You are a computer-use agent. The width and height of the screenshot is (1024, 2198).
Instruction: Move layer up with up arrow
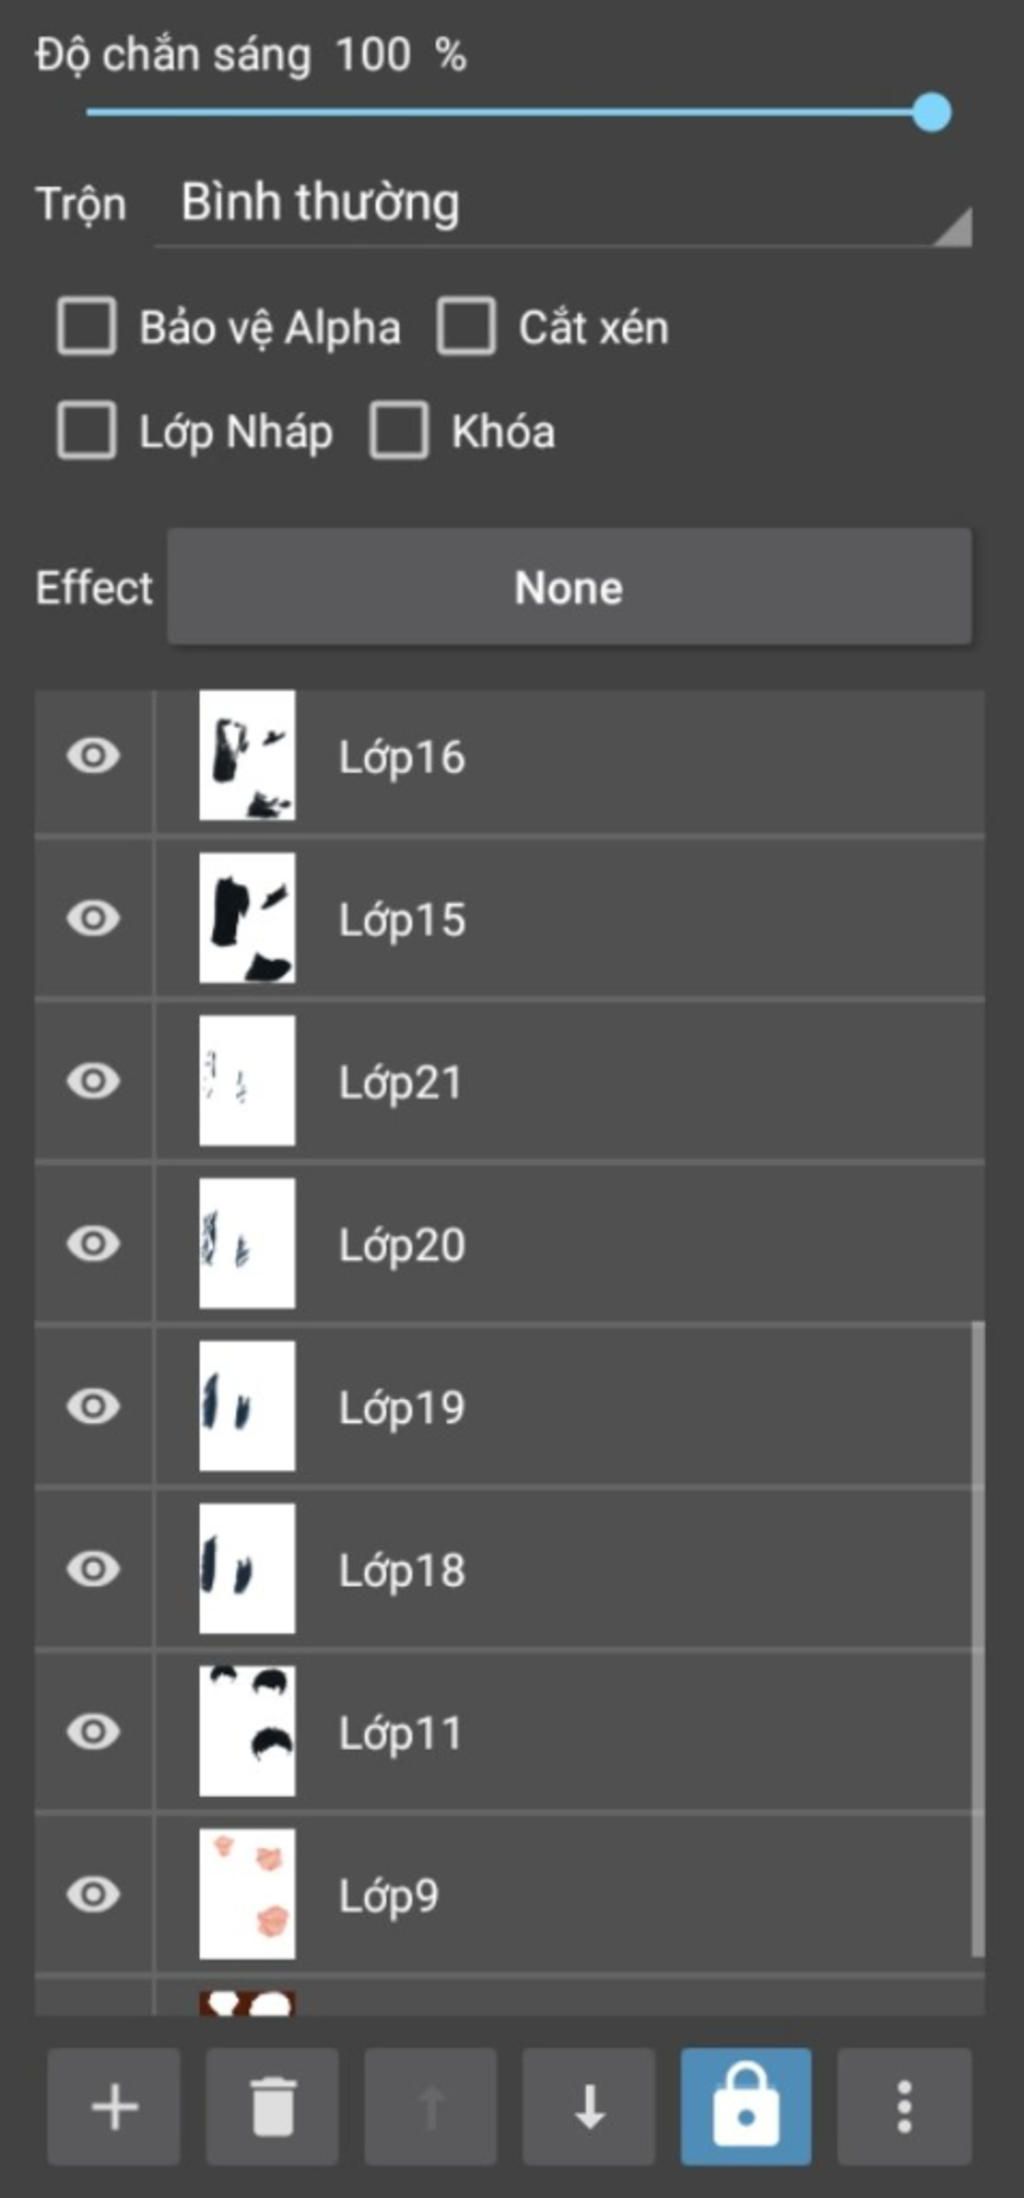pos(431,2106)
